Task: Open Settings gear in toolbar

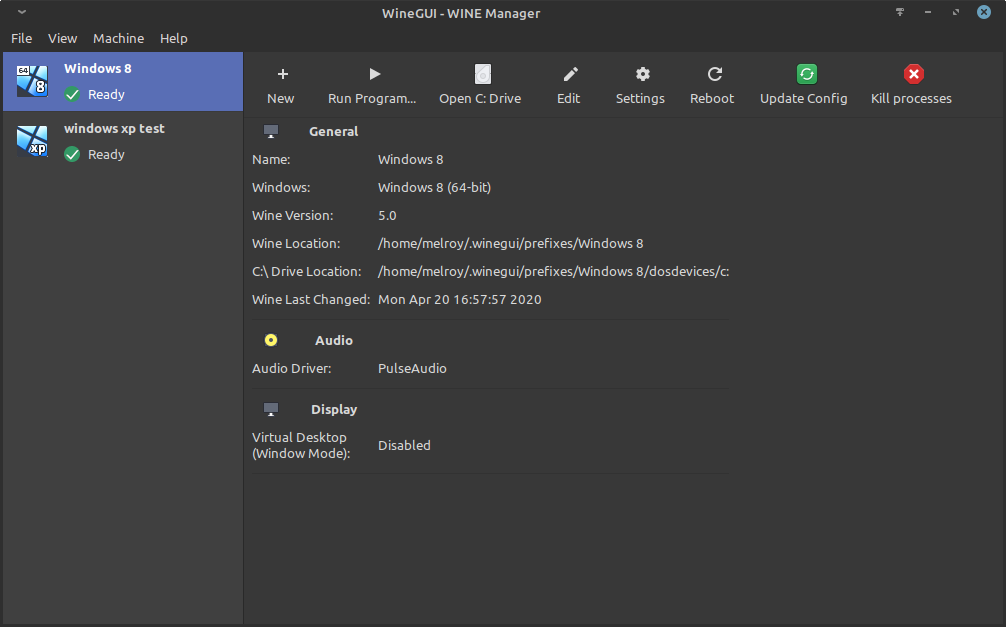Action: [x=642, y=74]
